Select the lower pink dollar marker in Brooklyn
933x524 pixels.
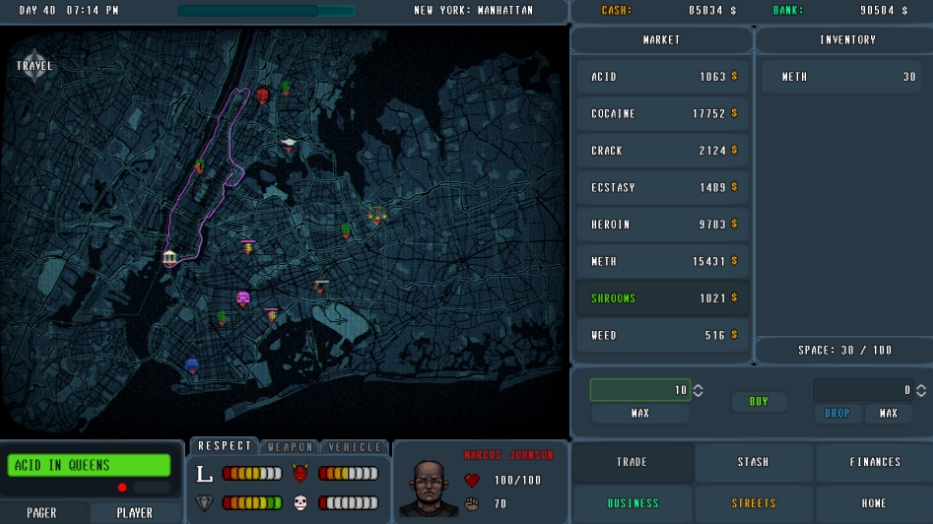click(271, 313)
